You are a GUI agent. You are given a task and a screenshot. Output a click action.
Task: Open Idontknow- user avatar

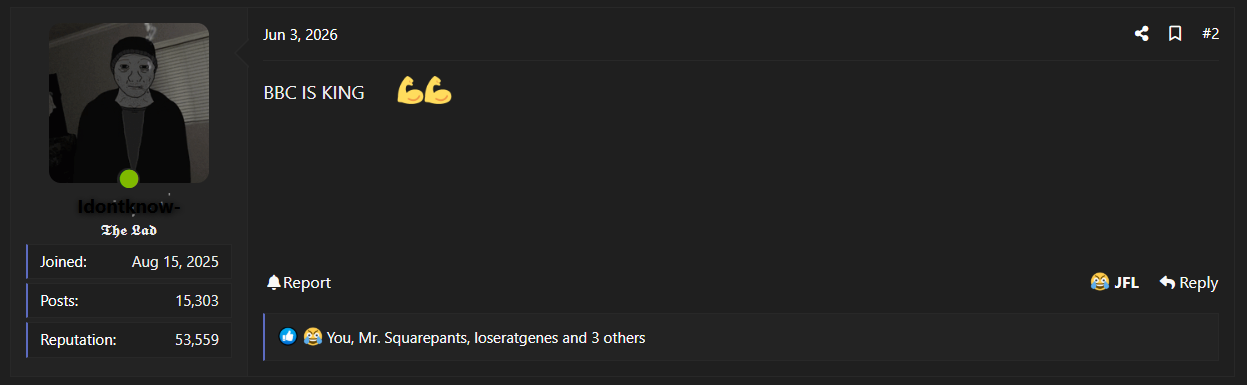coord(129,103)
